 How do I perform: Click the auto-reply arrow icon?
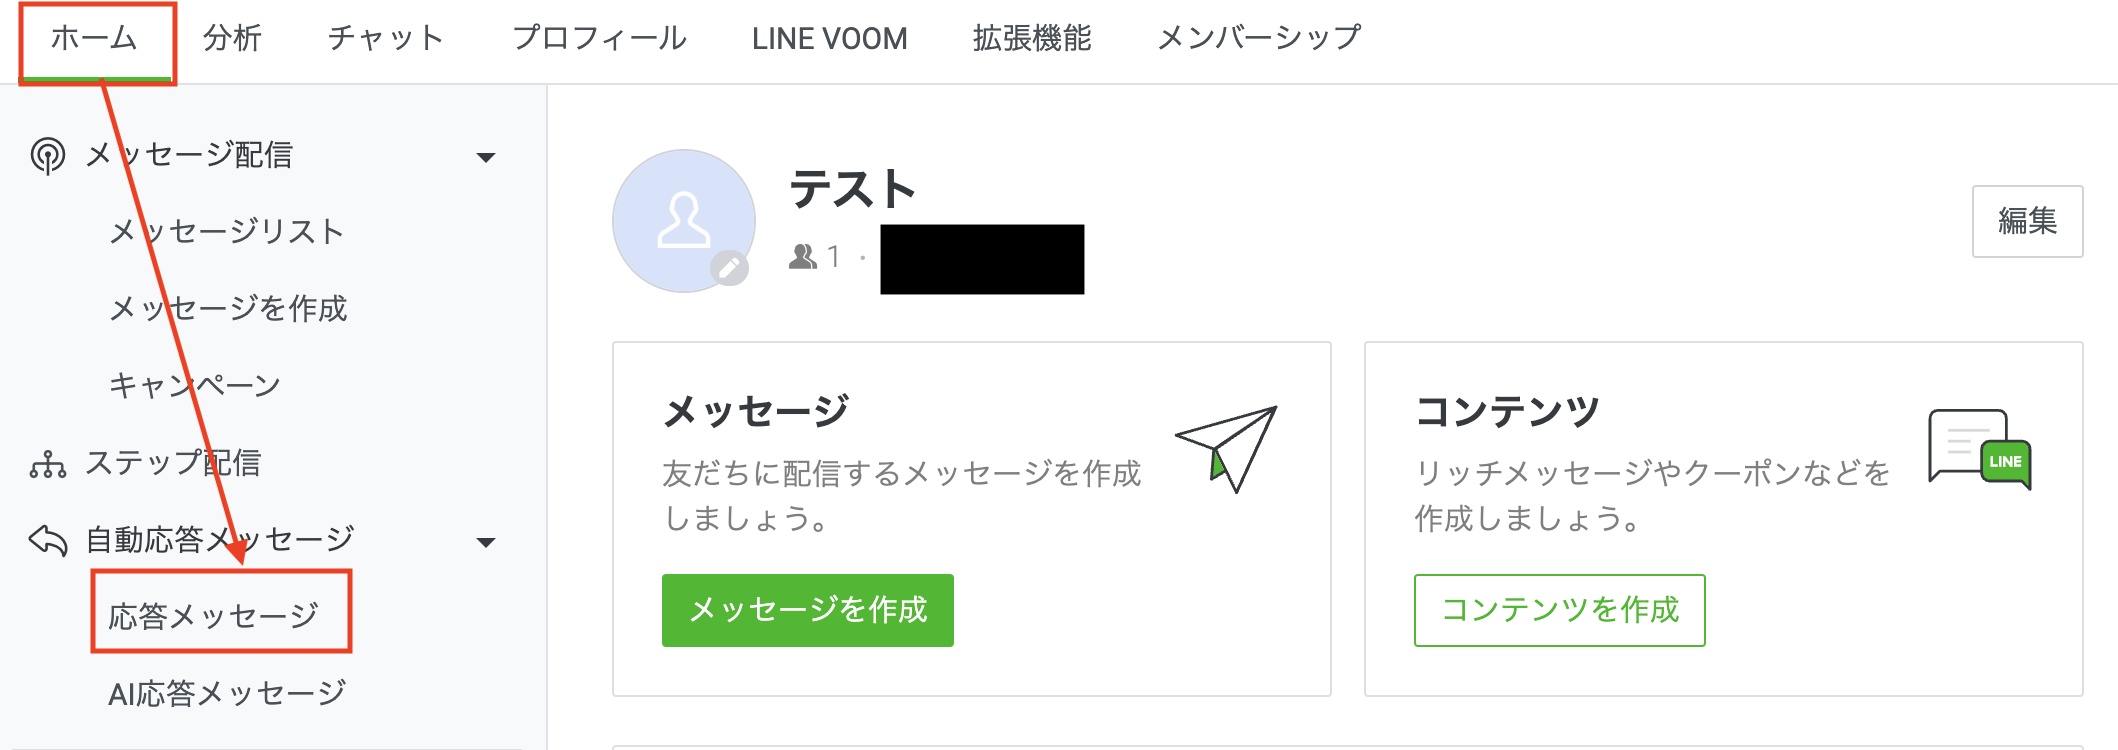[x=48, y=541]
